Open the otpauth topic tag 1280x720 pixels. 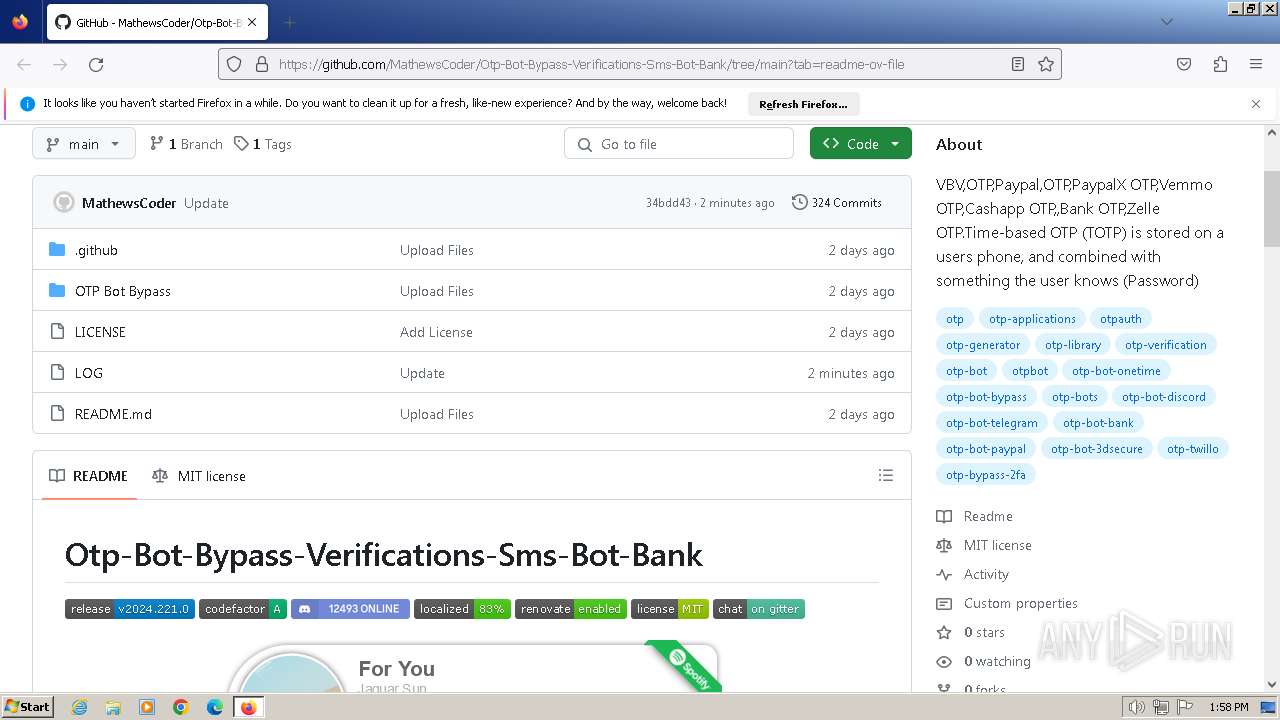coord(1121,319)
